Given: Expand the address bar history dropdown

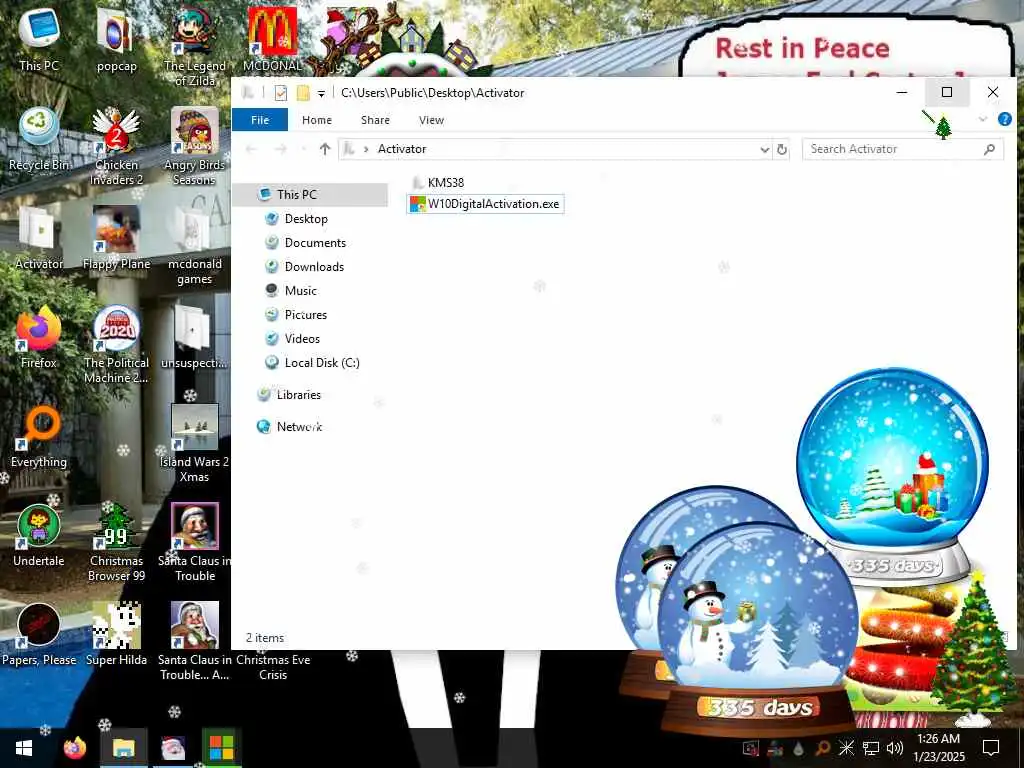Looking at the screenshot, I should (764, 150).
